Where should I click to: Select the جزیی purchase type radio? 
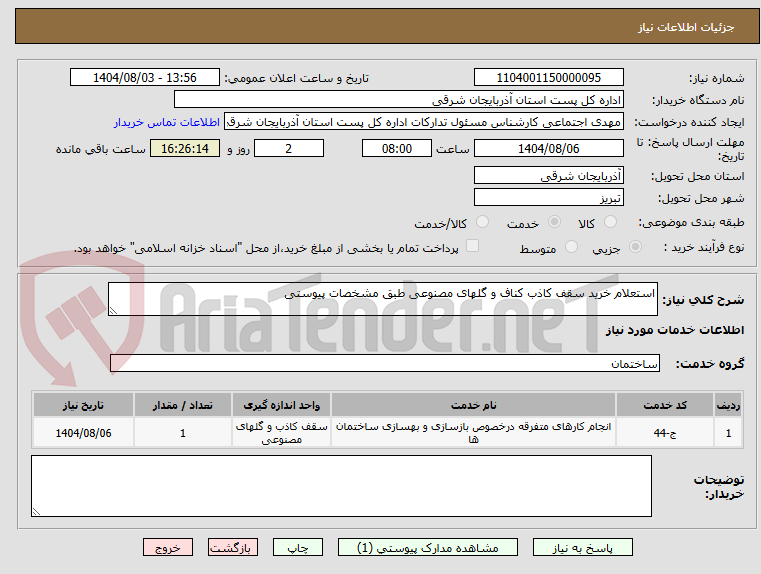(635, 247)
